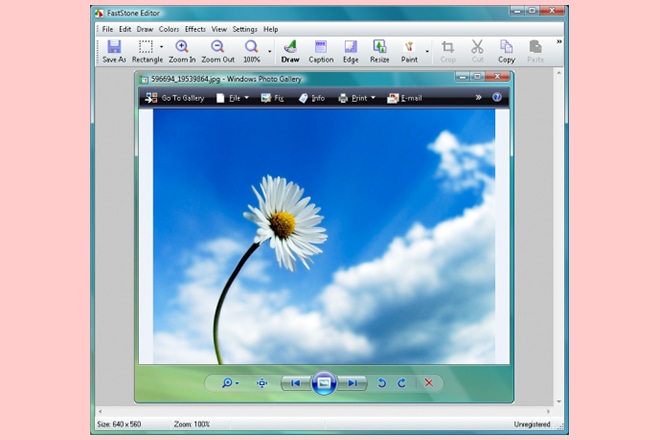Click Go To Gallery in Photo Gallery
Screen dimensions: 660x440
[175, 98]
